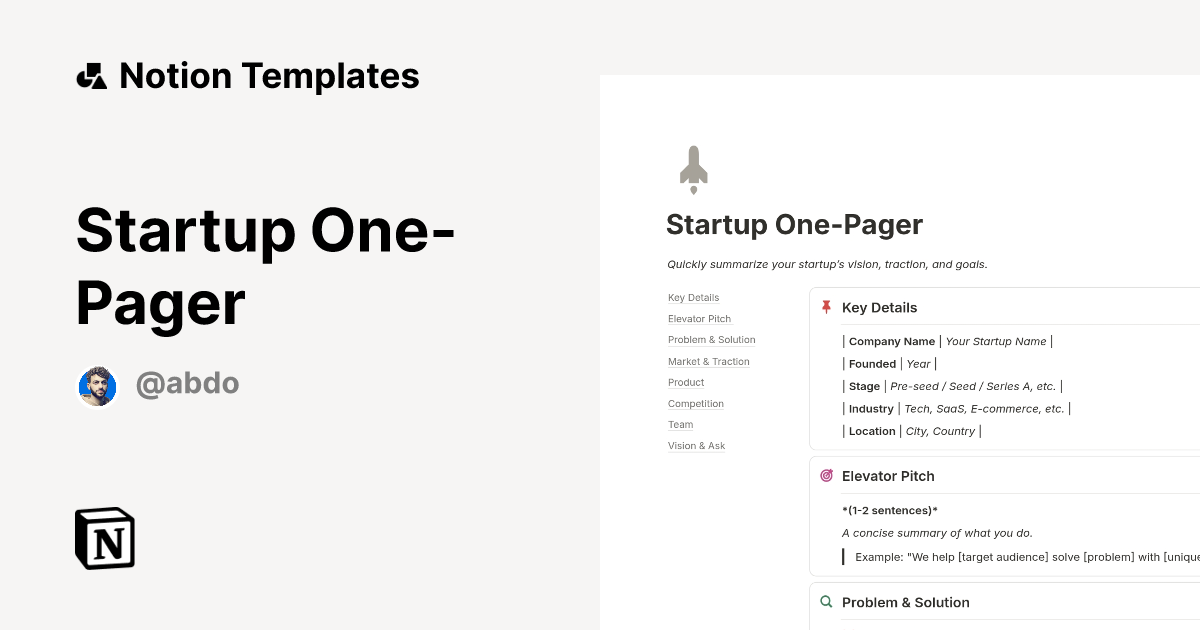Click the @abdo username

pyautogui.click(x=188, y=383)
